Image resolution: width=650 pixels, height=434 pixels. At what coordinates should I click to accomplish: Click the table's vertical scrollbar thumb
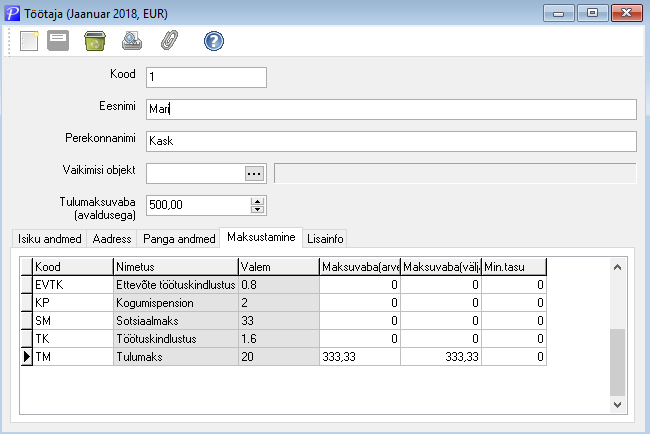click(x=617, y=362)
